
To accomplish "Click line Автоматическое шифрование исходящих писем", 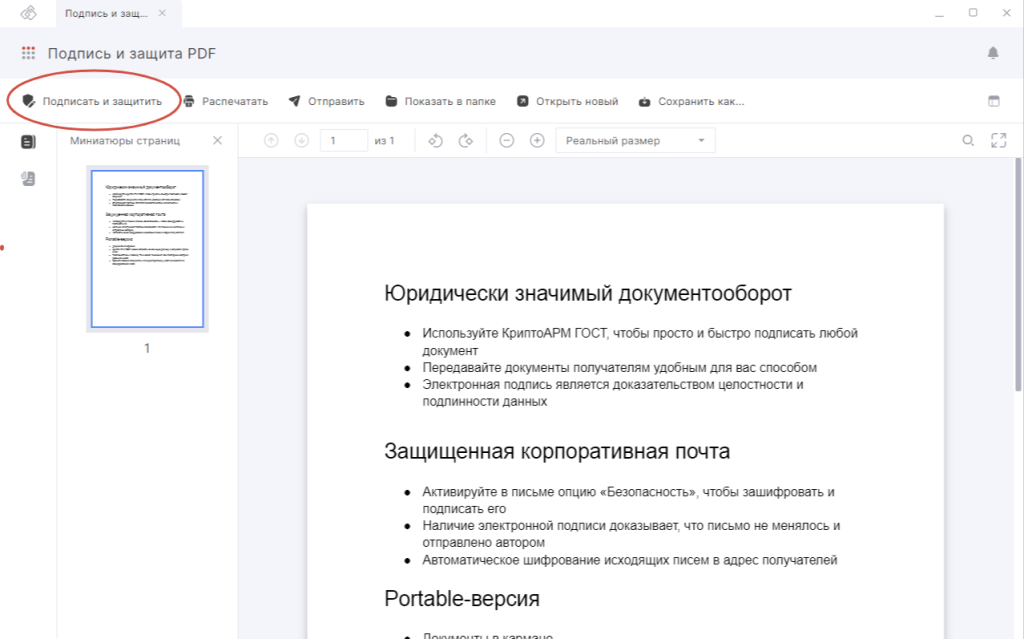I will pos(630,560).
